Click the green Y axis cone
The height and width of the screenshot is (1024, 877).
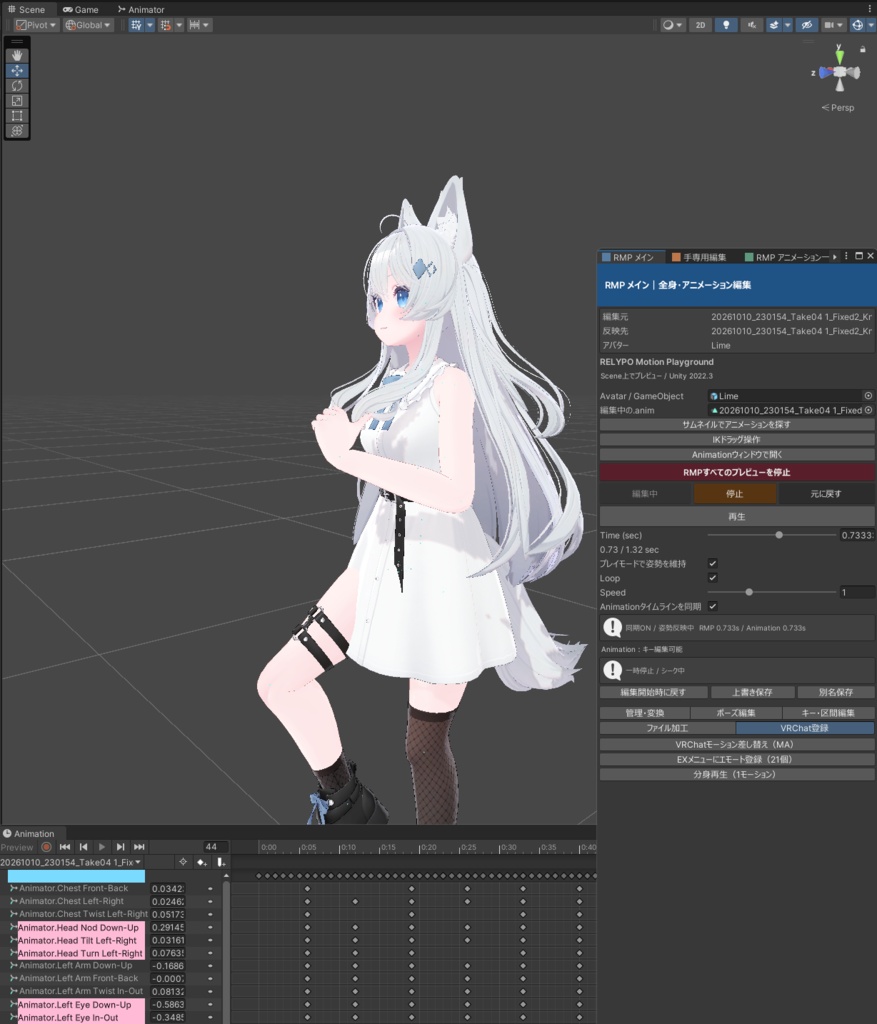pos(840,56)
